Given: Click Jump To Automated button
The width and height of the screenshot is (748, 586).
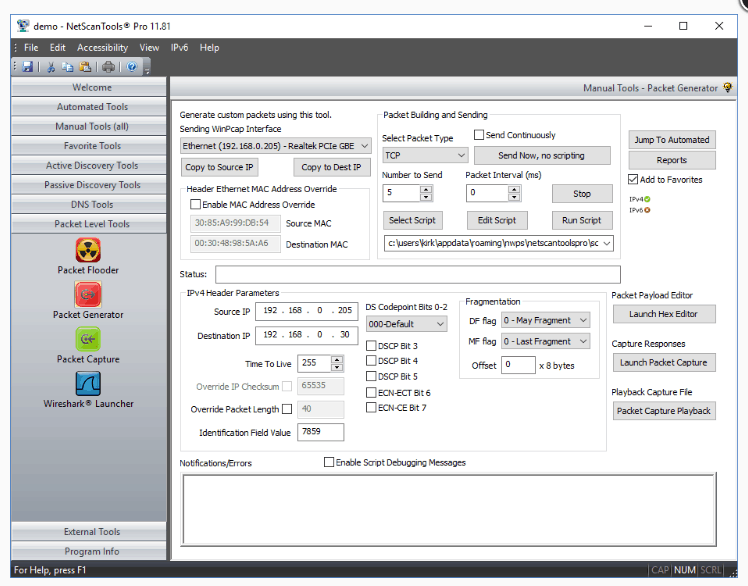Looking at the screenshot, I should (x=672, y=140).
